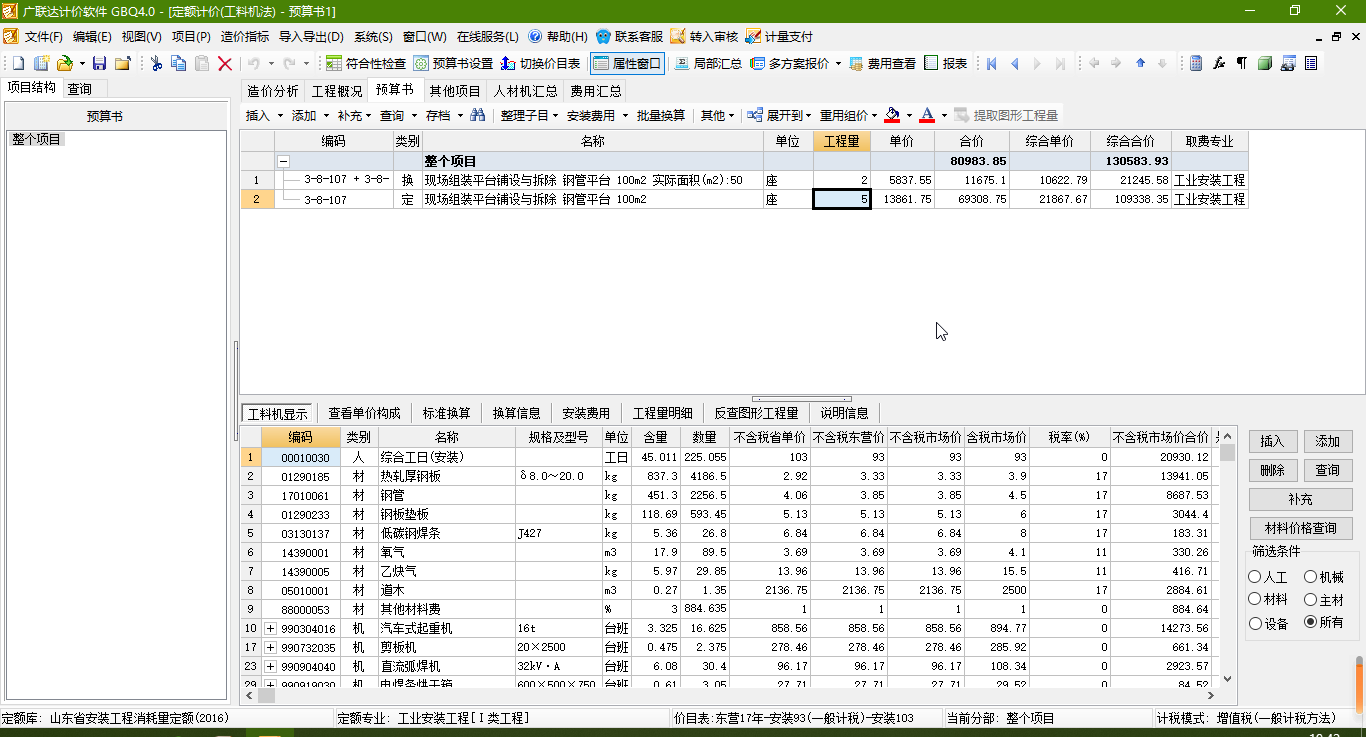The height and width of the screenshot is (737, 1367).
Task: Open 预算书设置 settings
Action: pos(453,63)
